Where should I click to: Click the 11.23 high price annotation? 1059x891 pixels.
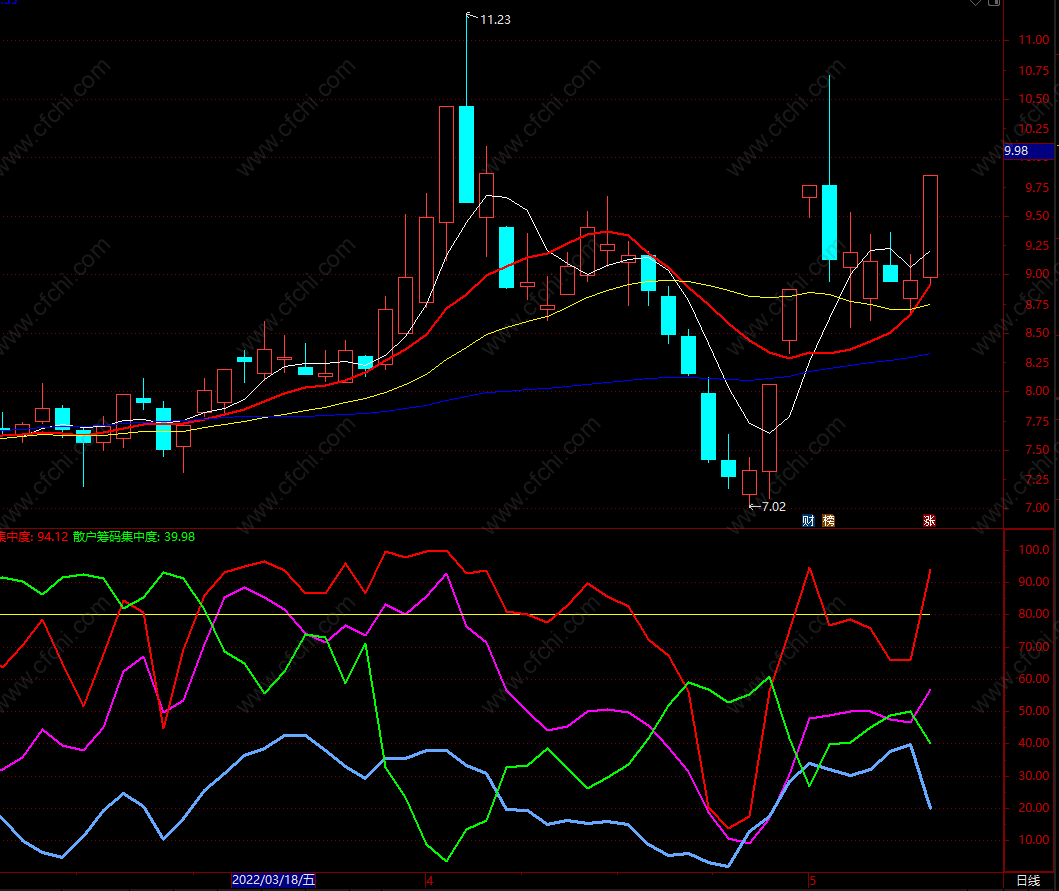click(x=495, y=20)
